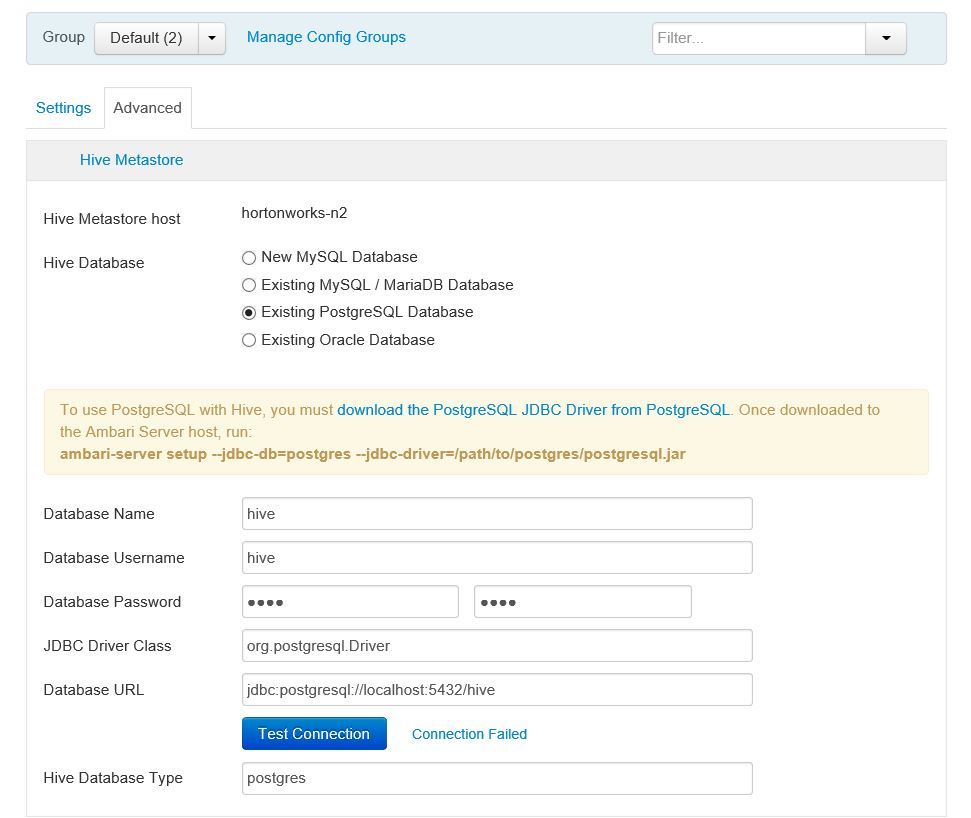Choose Existing MySQL / MariaDB Database

(249, 285)
